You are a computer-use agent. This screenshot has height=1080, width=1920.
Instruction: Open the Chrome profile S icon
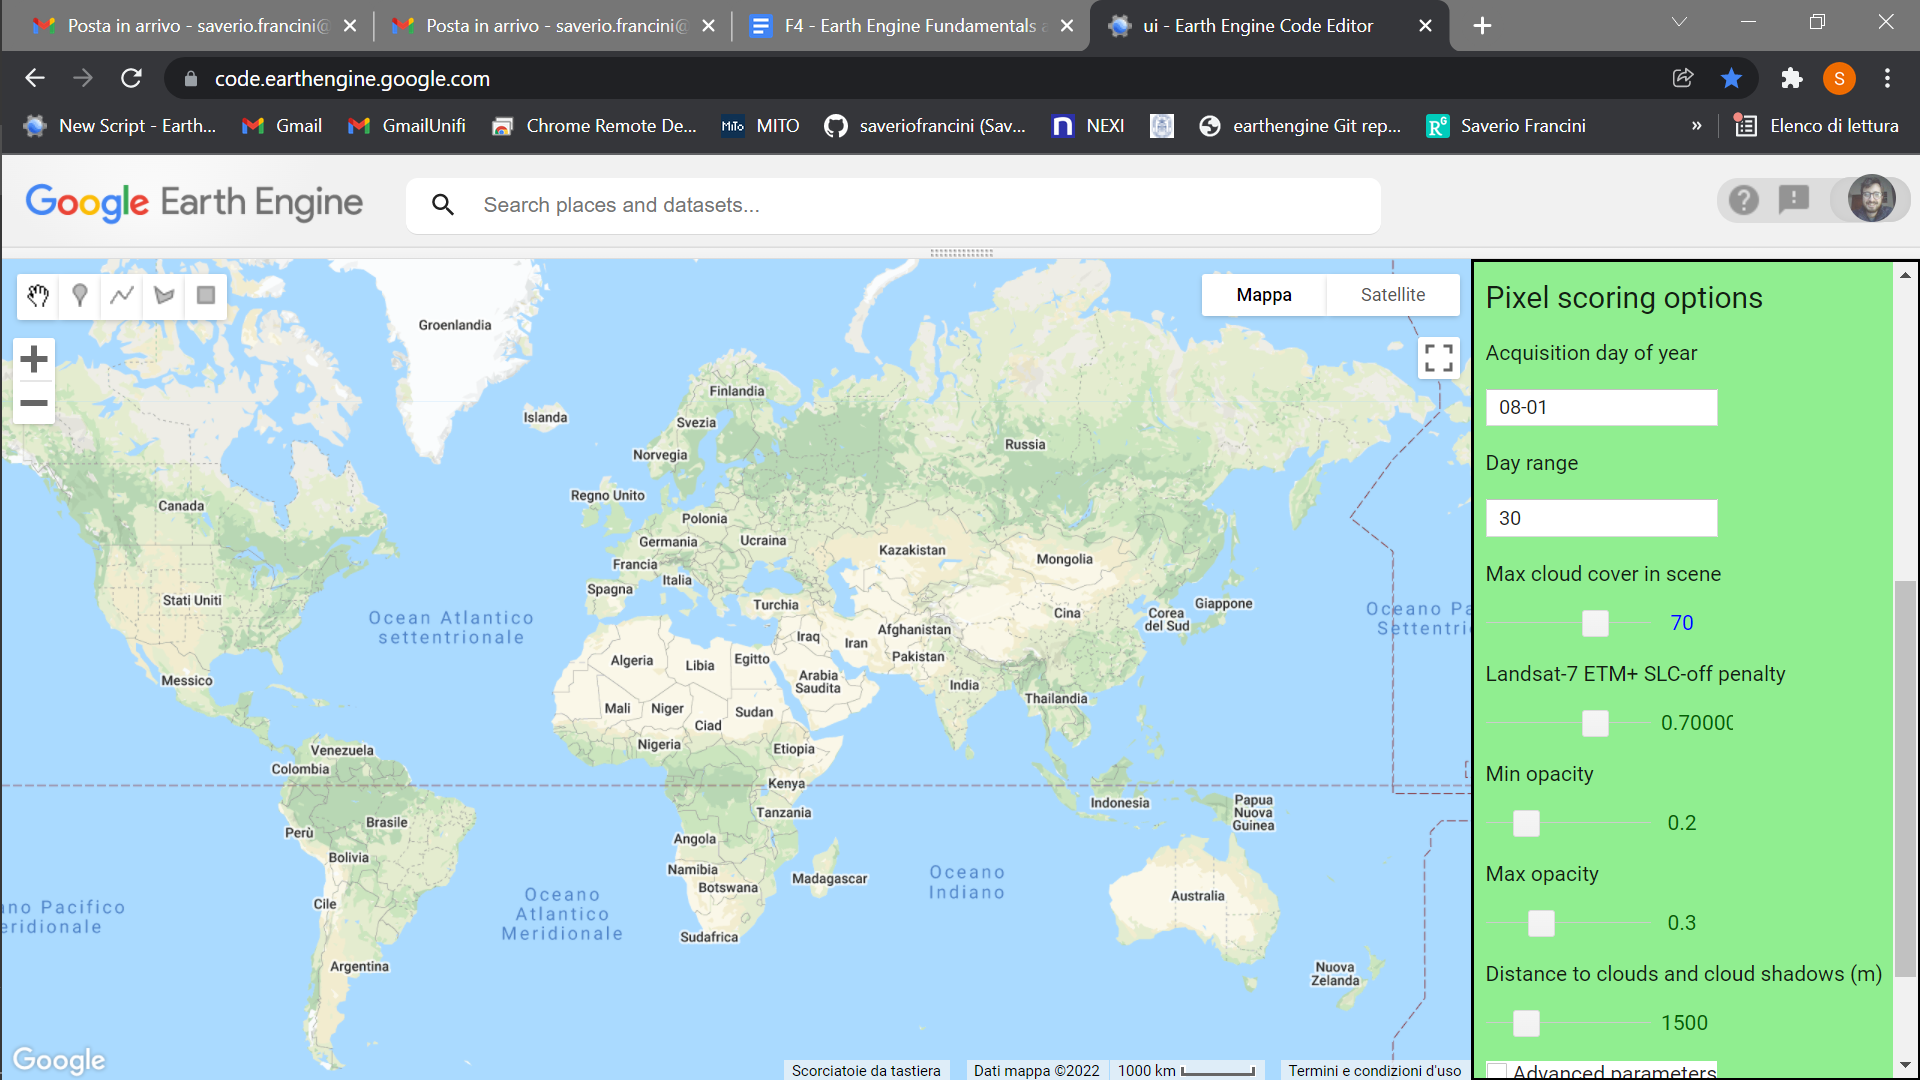pos(1839,78)
